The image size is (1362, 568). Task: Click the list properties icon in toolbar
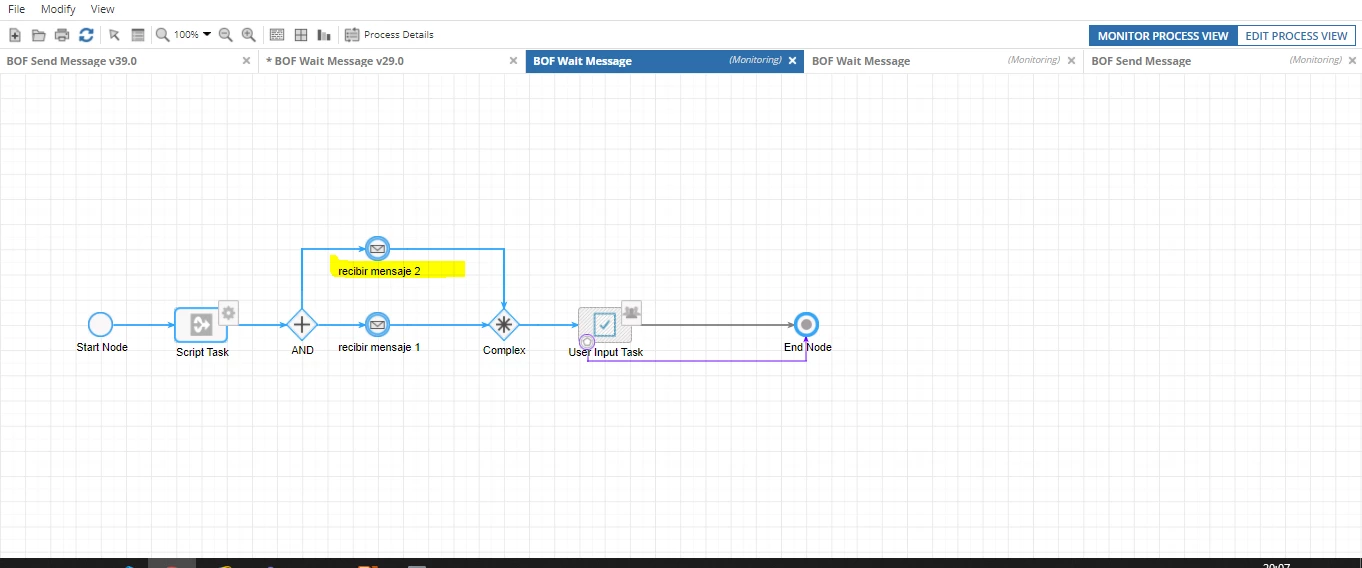(138, 35)
